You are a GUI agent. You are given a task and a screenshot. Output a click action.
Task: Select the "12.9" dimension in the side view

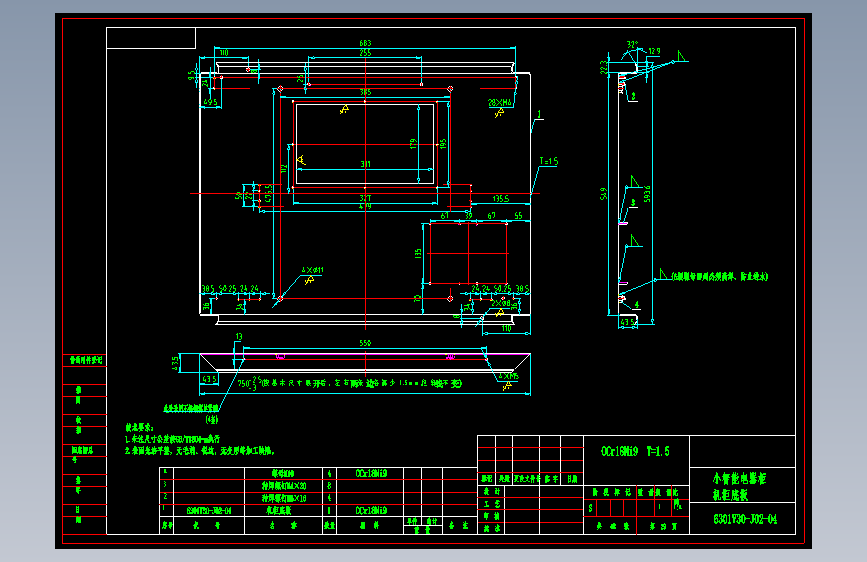point(654,51)
